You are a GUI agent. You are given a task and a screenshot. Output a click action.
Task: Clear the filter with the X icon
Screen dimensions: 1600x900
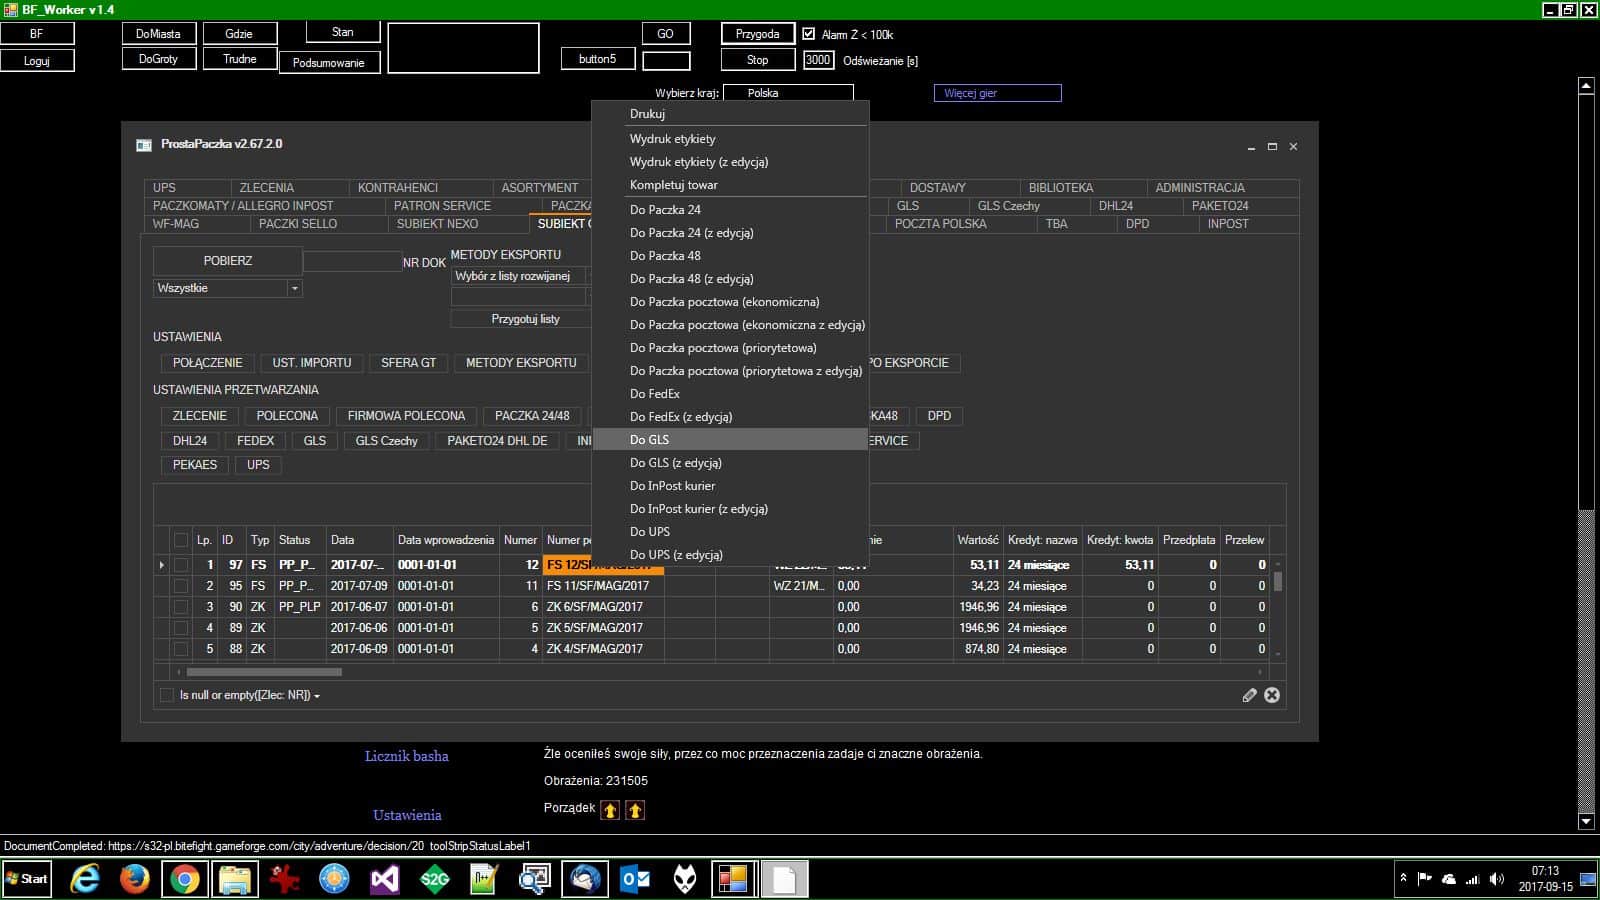1272,695
